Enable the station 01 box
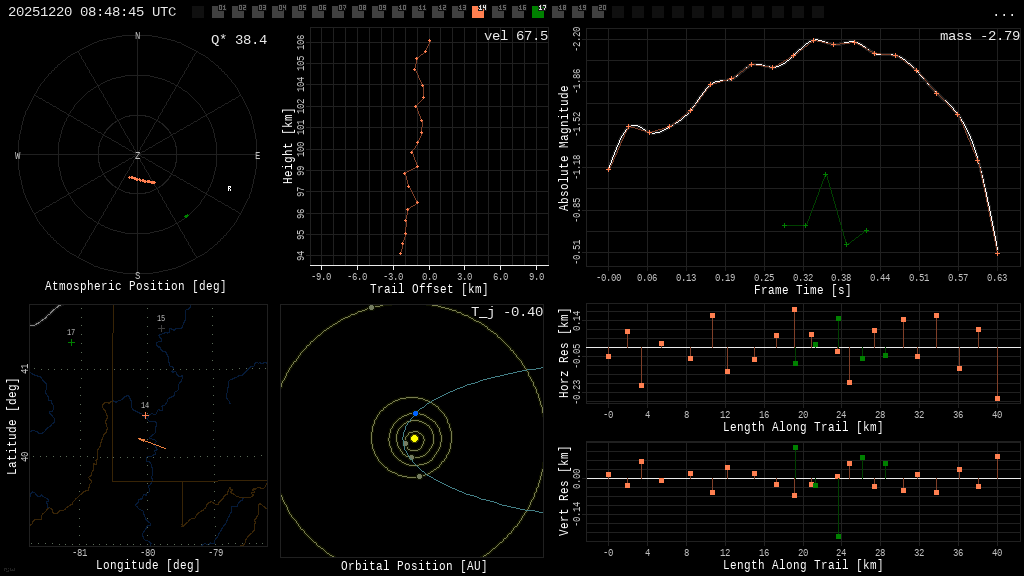Viewport: 1024px width, 576px height. tap(218, 12)
